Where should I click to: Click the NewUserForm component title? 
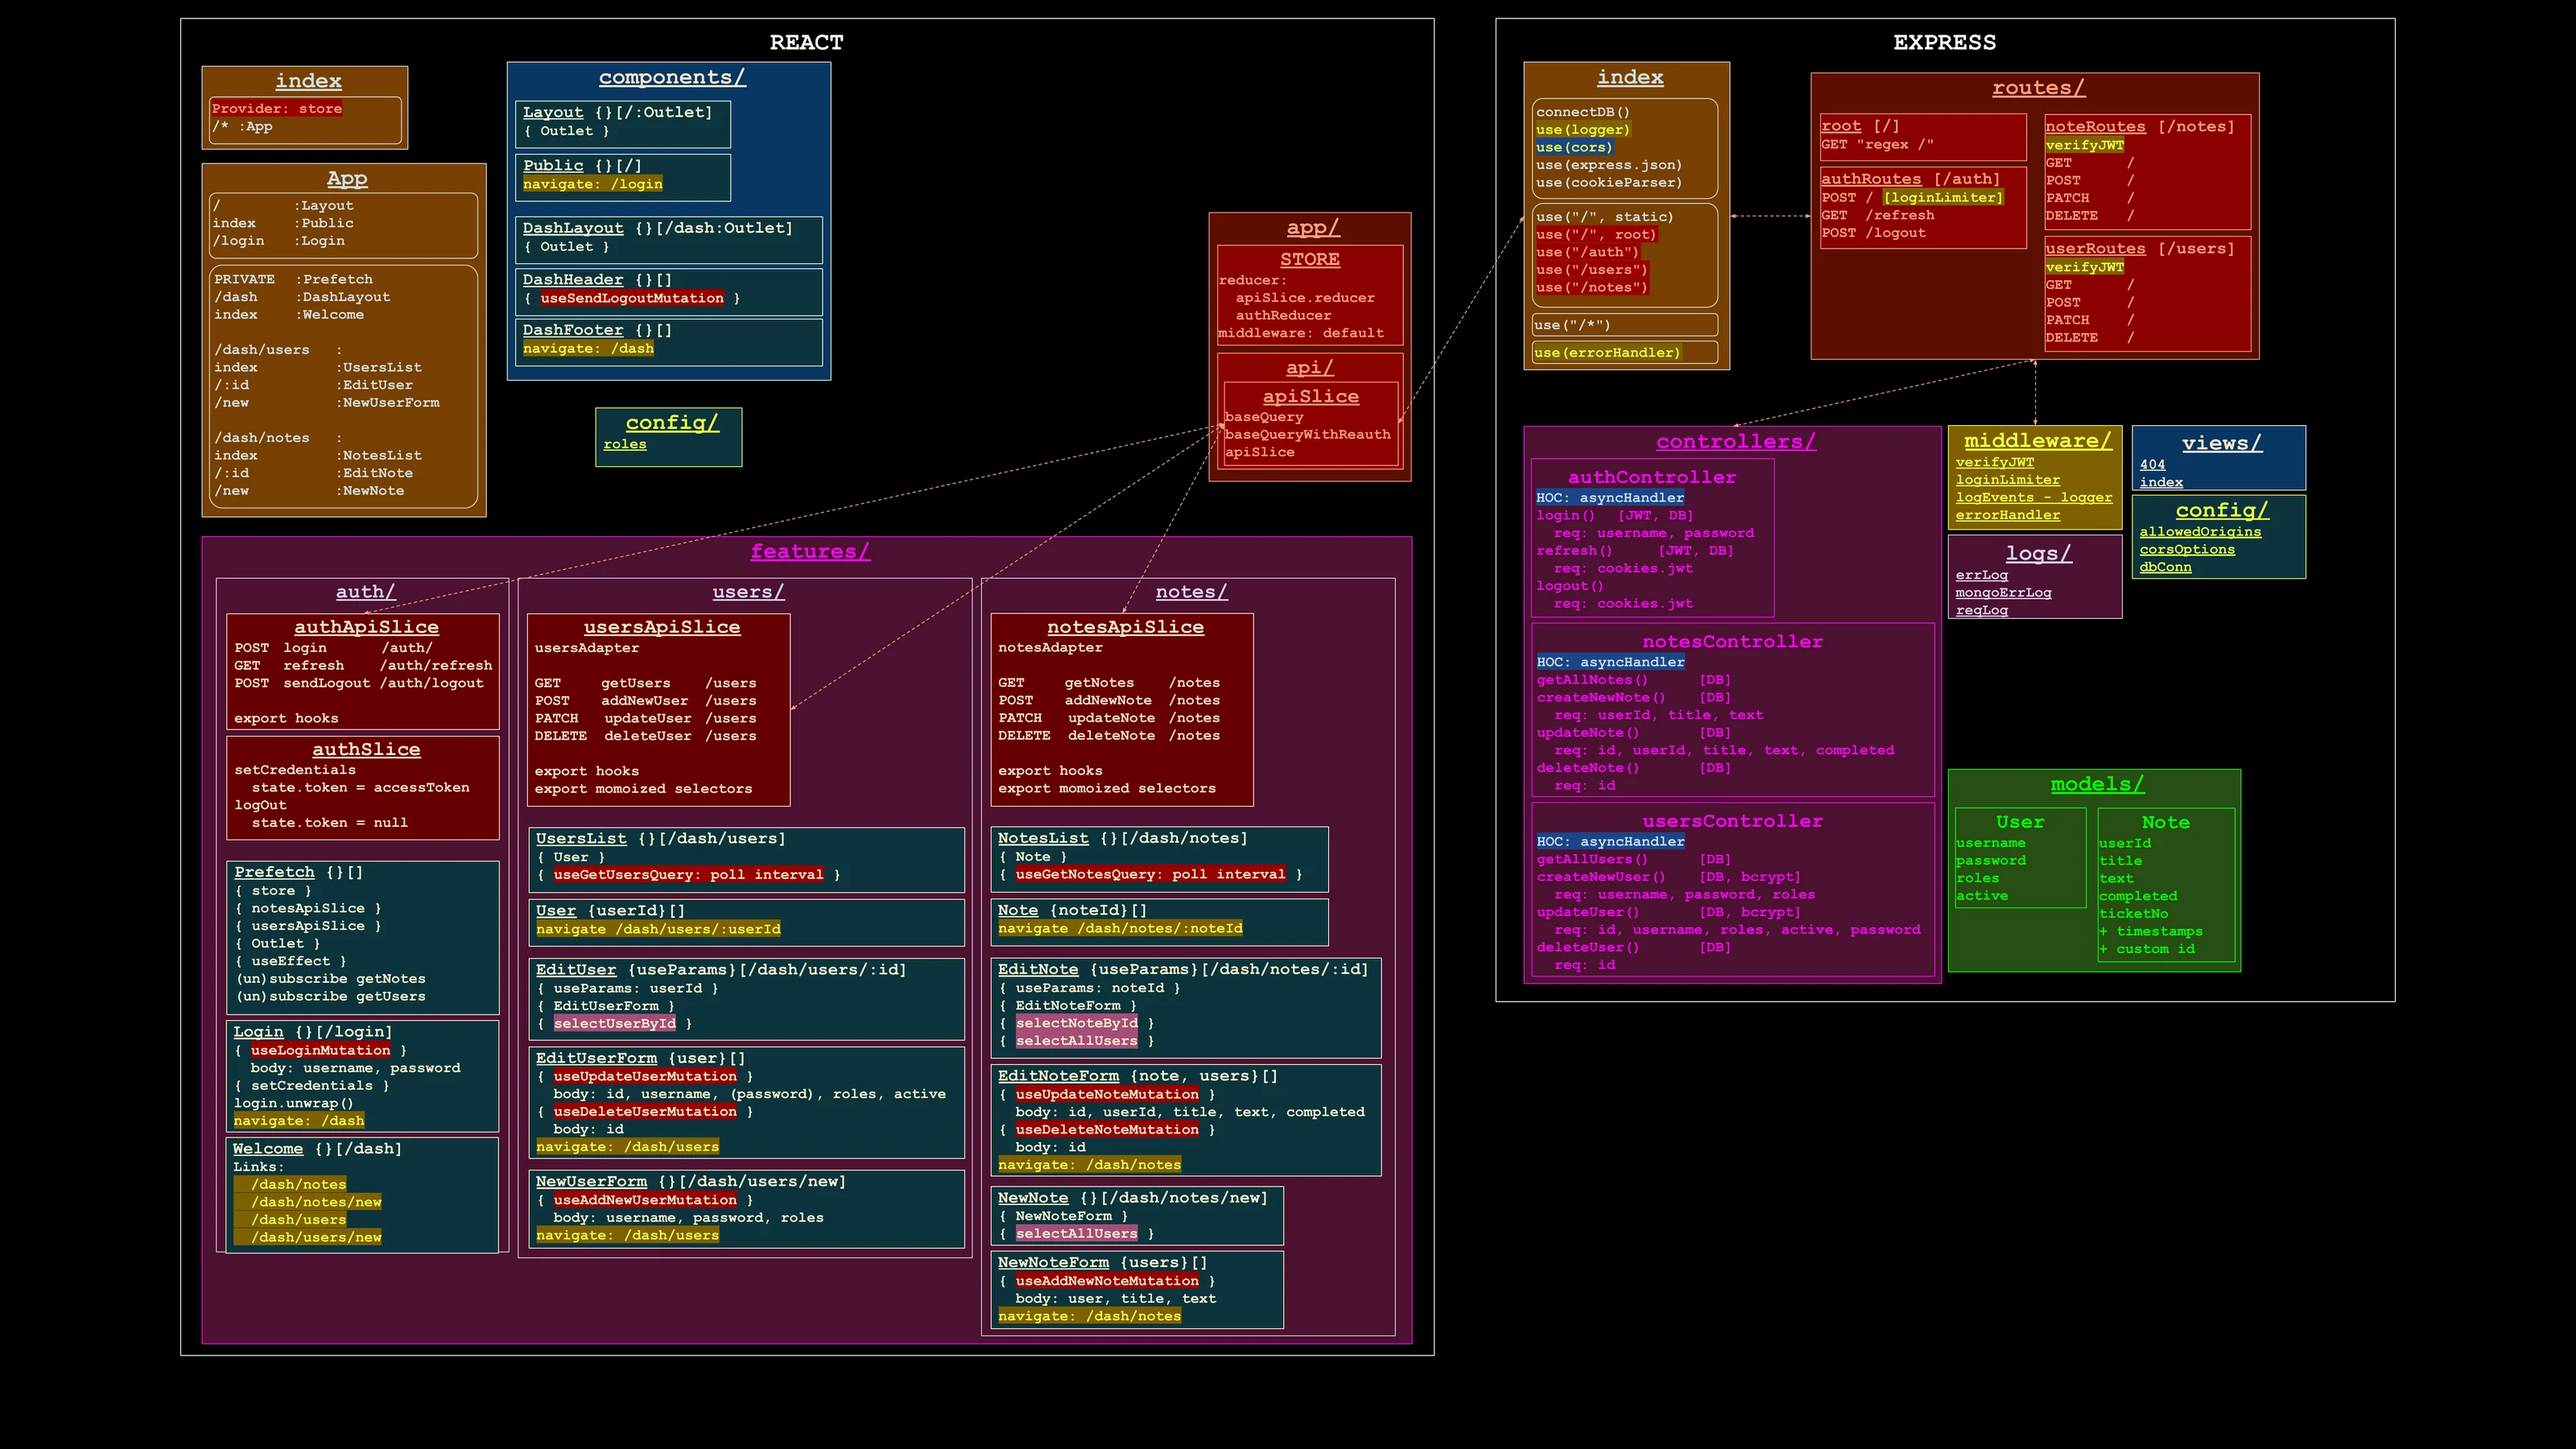coord(591,1181)
